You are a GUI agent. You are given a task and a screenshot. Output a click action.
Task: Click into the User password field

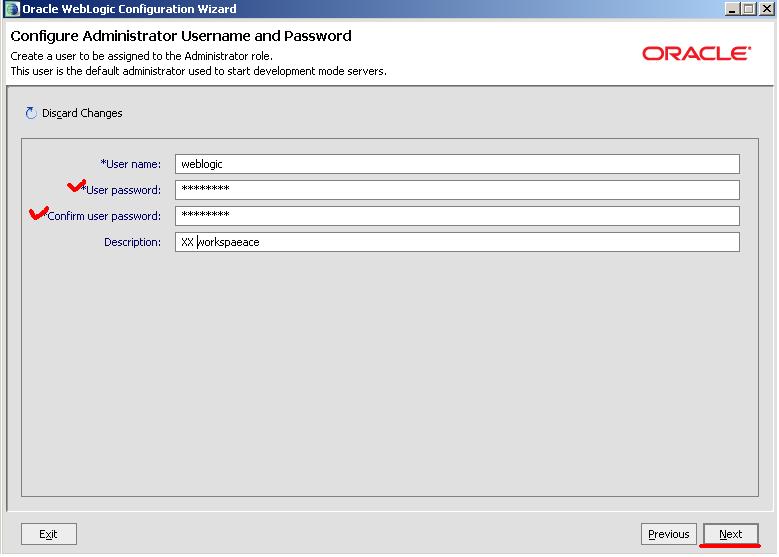point(457,190)
